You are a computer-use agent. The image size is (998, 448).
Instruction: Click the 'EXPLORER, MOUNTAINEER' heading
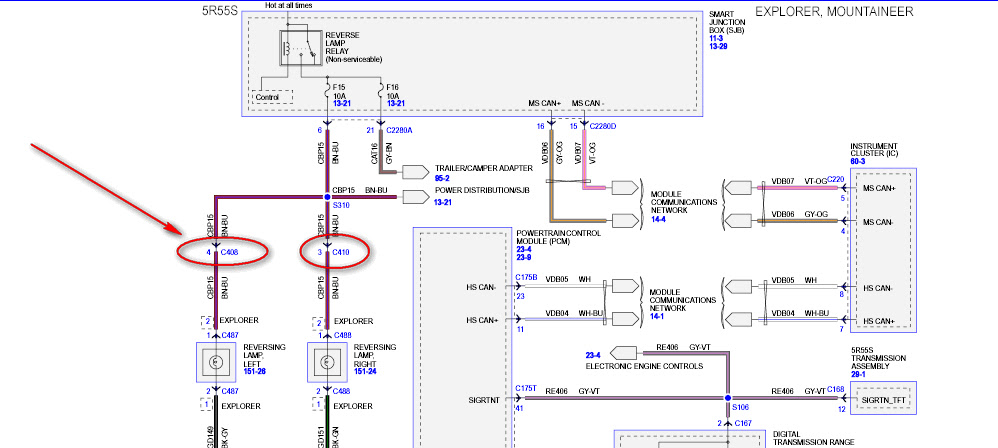point(834,11)
